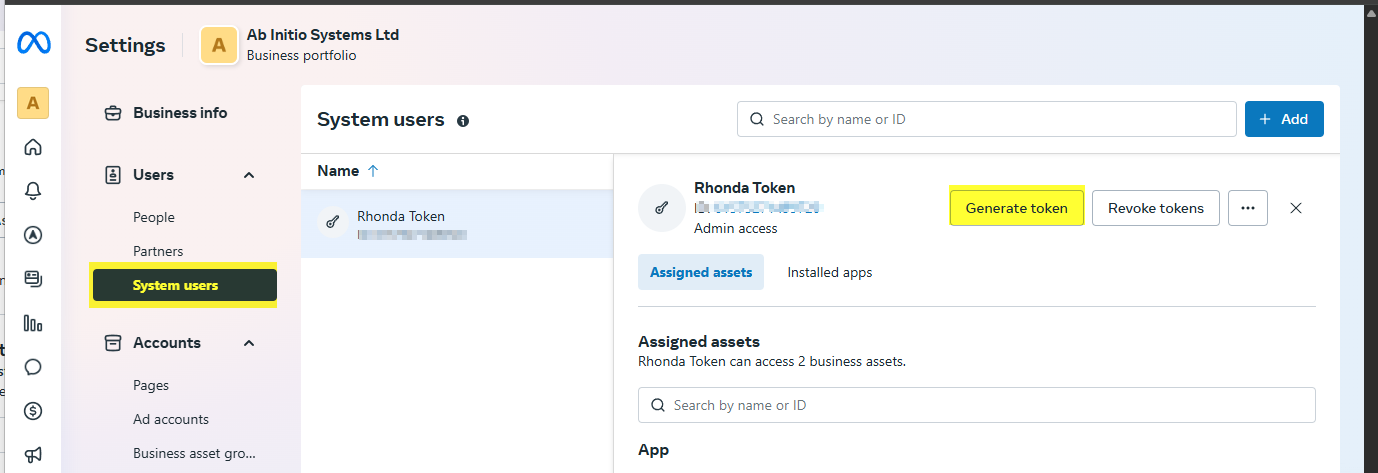Open the megaphone ads icon
This screenshot has width=1378, height=473.
[33, 454]
